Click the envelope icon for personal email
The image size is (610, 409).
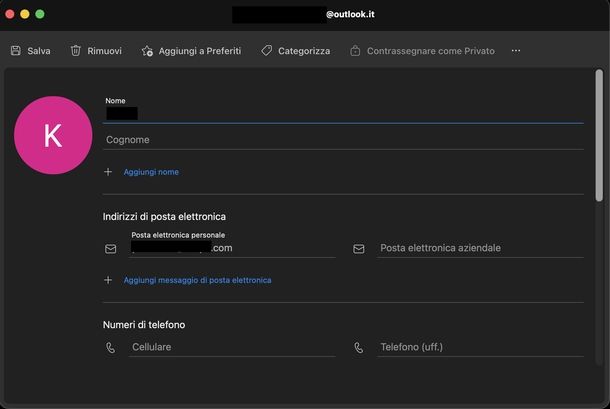click(110, 249)
